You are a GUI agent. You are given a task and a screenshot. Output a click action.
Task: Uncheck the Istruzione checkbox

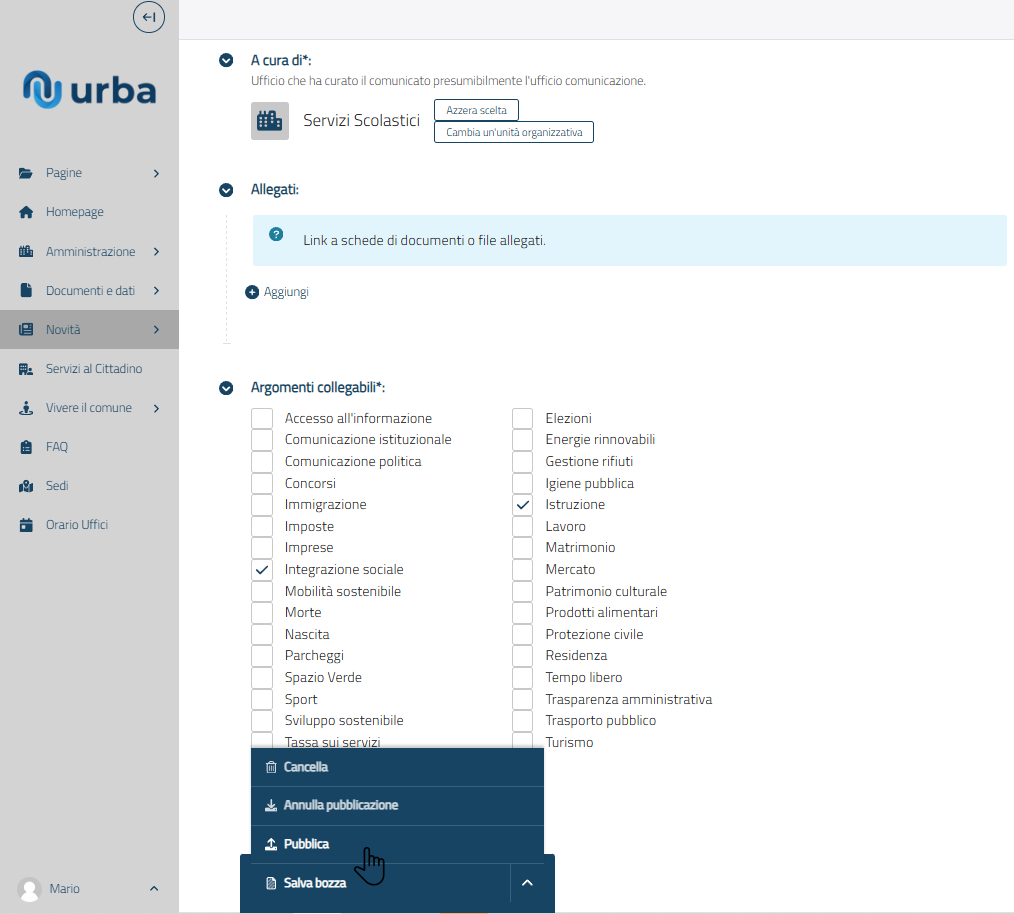pos(523,505)
